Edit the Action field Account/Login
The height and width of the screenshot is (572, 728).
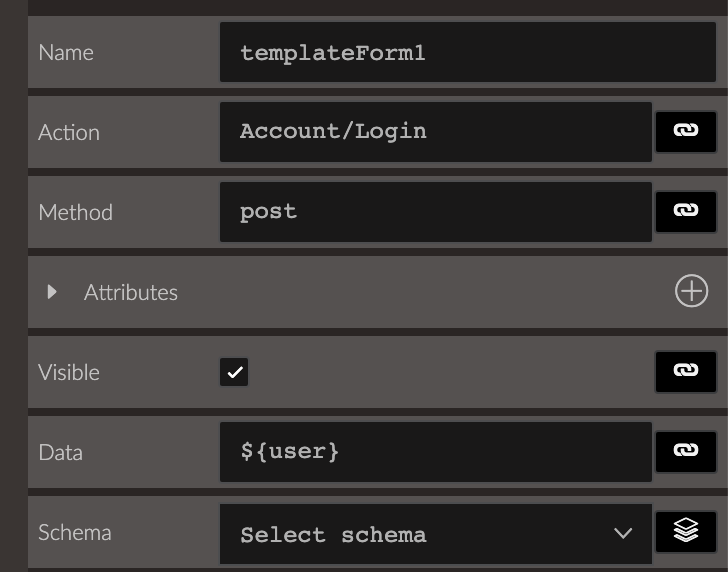click(436, 132)
